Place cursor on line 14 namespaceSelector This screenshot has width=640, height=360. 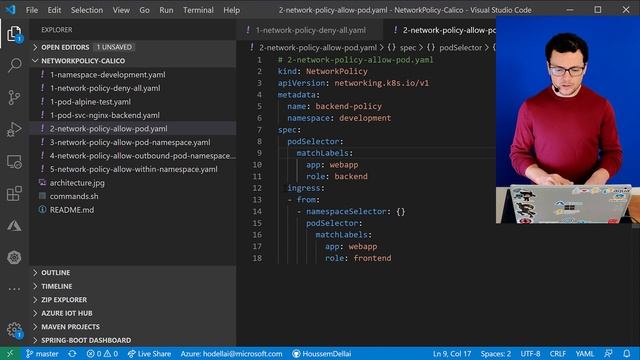click(x=346, y=211)
